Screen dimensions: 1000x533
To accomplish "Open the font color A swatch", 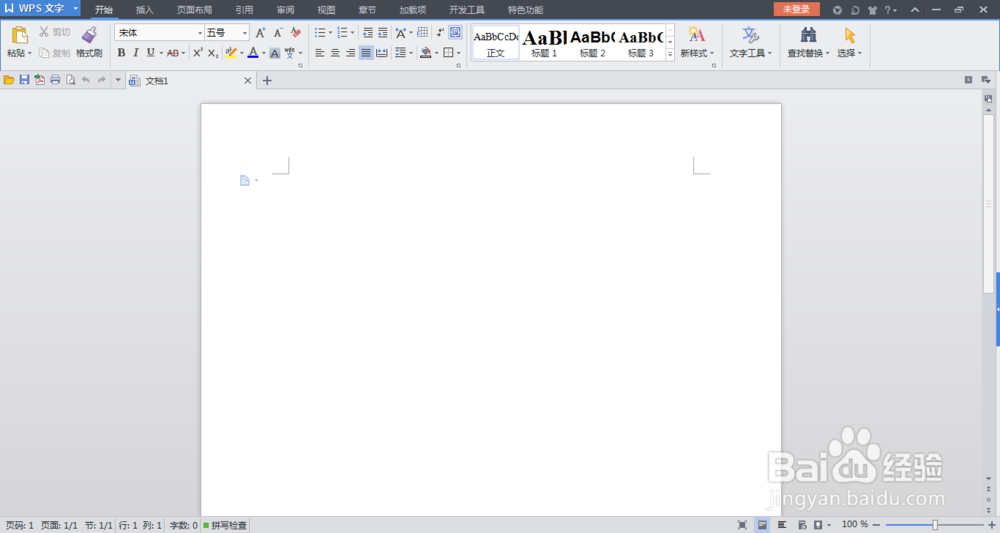I will [x=253, y=53].
